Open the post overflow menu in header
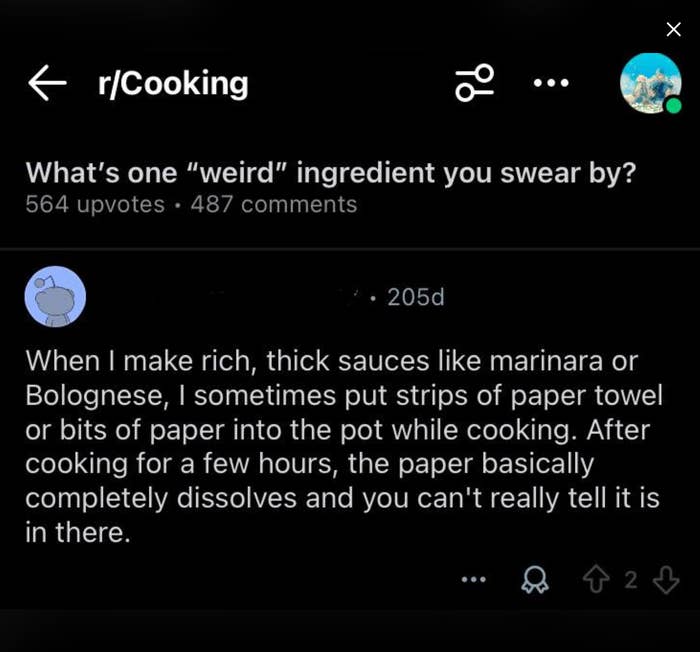The width and height of the screenshot is (700, 652). (550, 83)
